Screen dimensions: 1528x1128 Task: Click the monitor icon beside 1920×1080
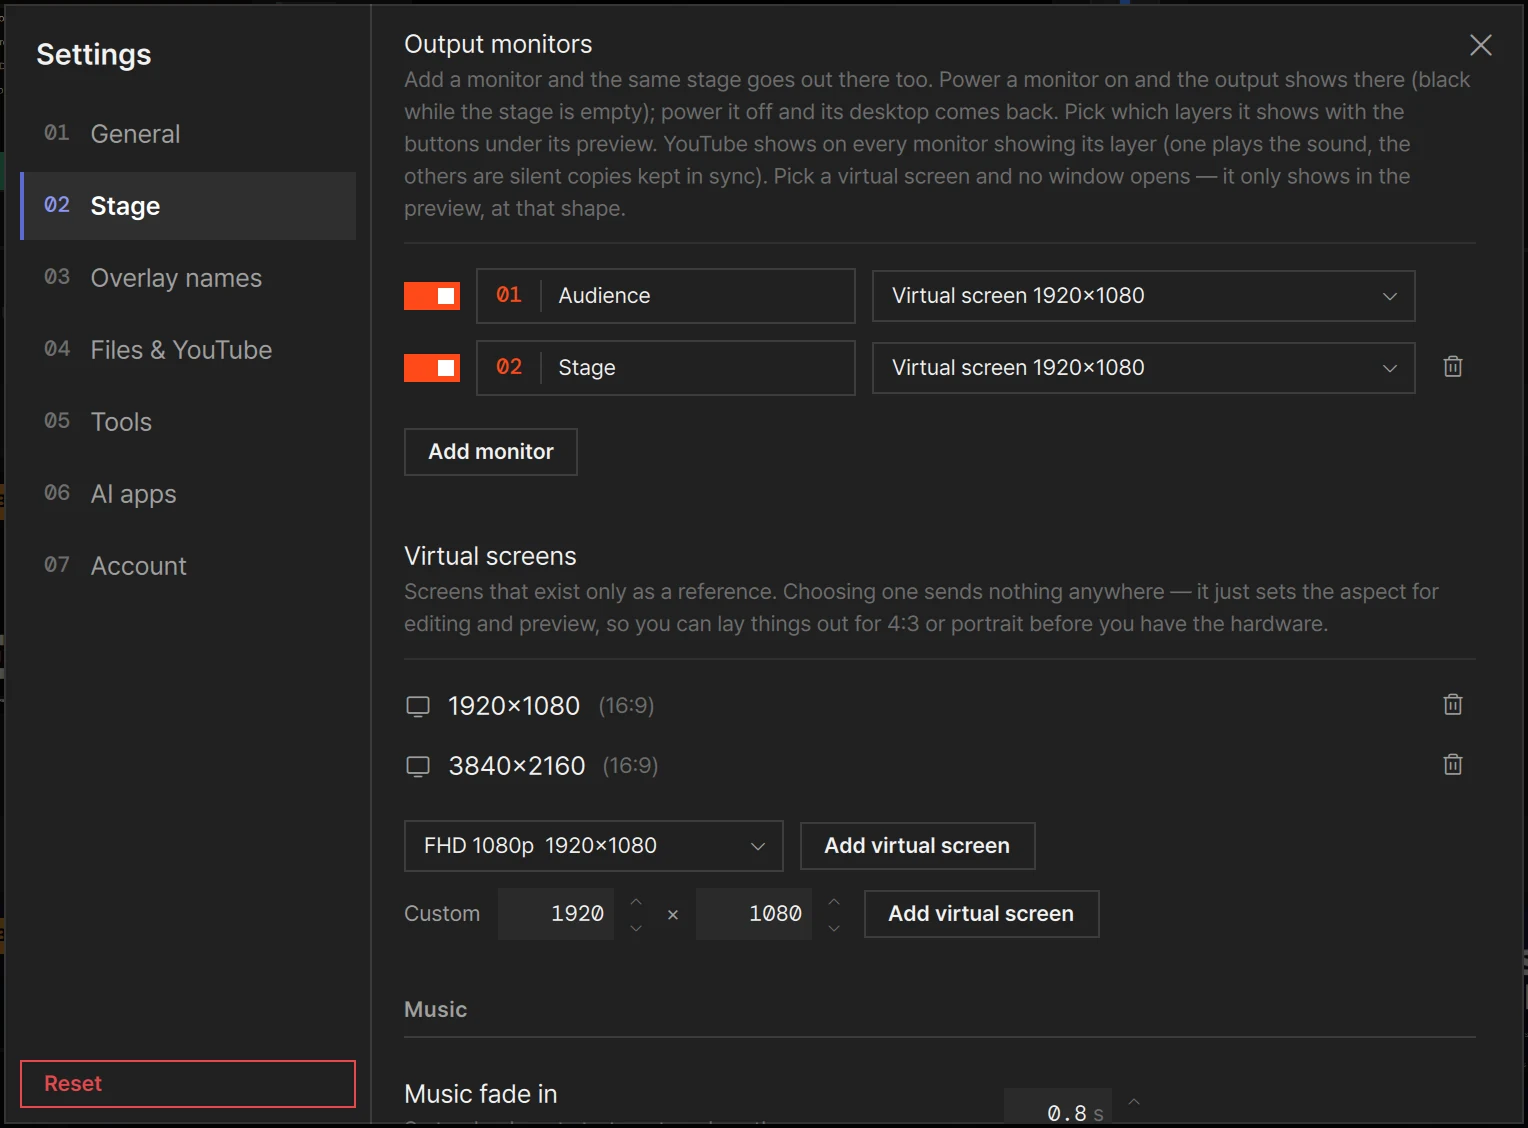[x=418, y=707]
